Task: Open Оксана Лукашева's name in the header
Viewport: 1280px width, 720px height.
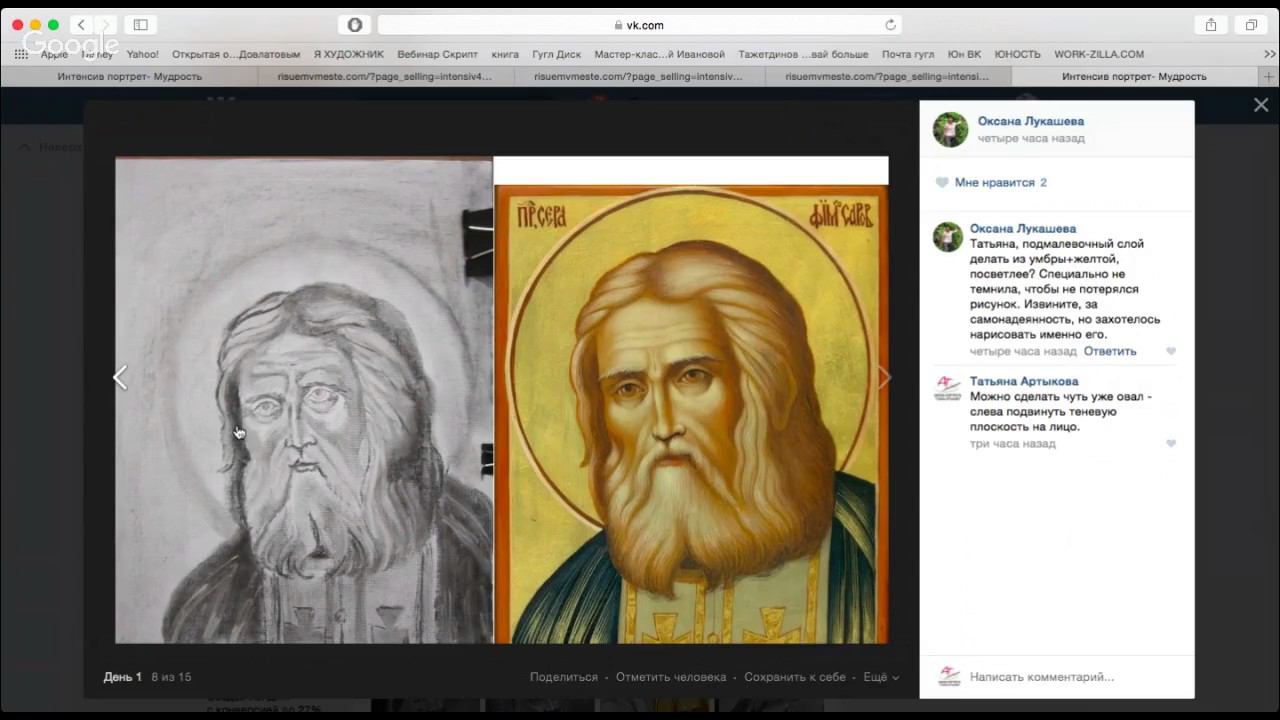Action: (1031, 121)
